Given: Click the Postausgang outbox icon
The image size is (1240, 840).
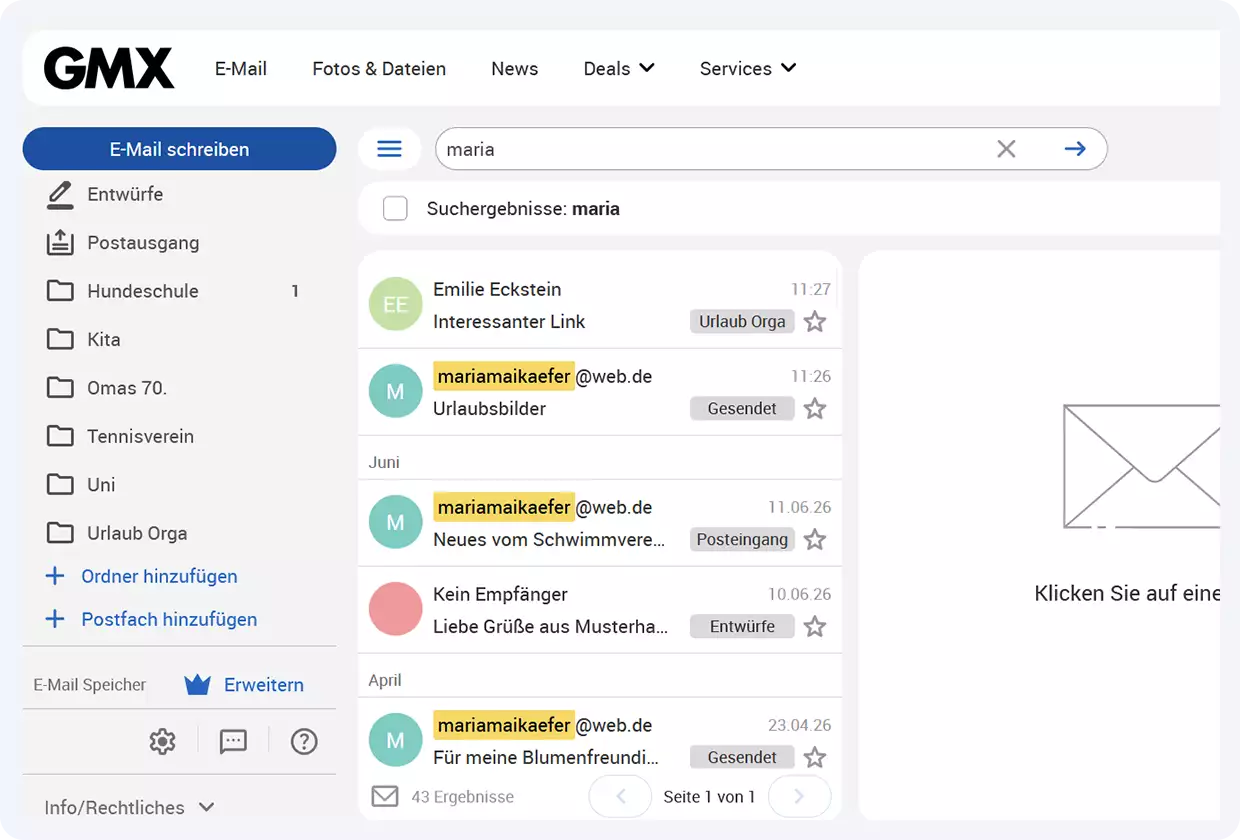Looking at the screenshot, I should (60, 242).
